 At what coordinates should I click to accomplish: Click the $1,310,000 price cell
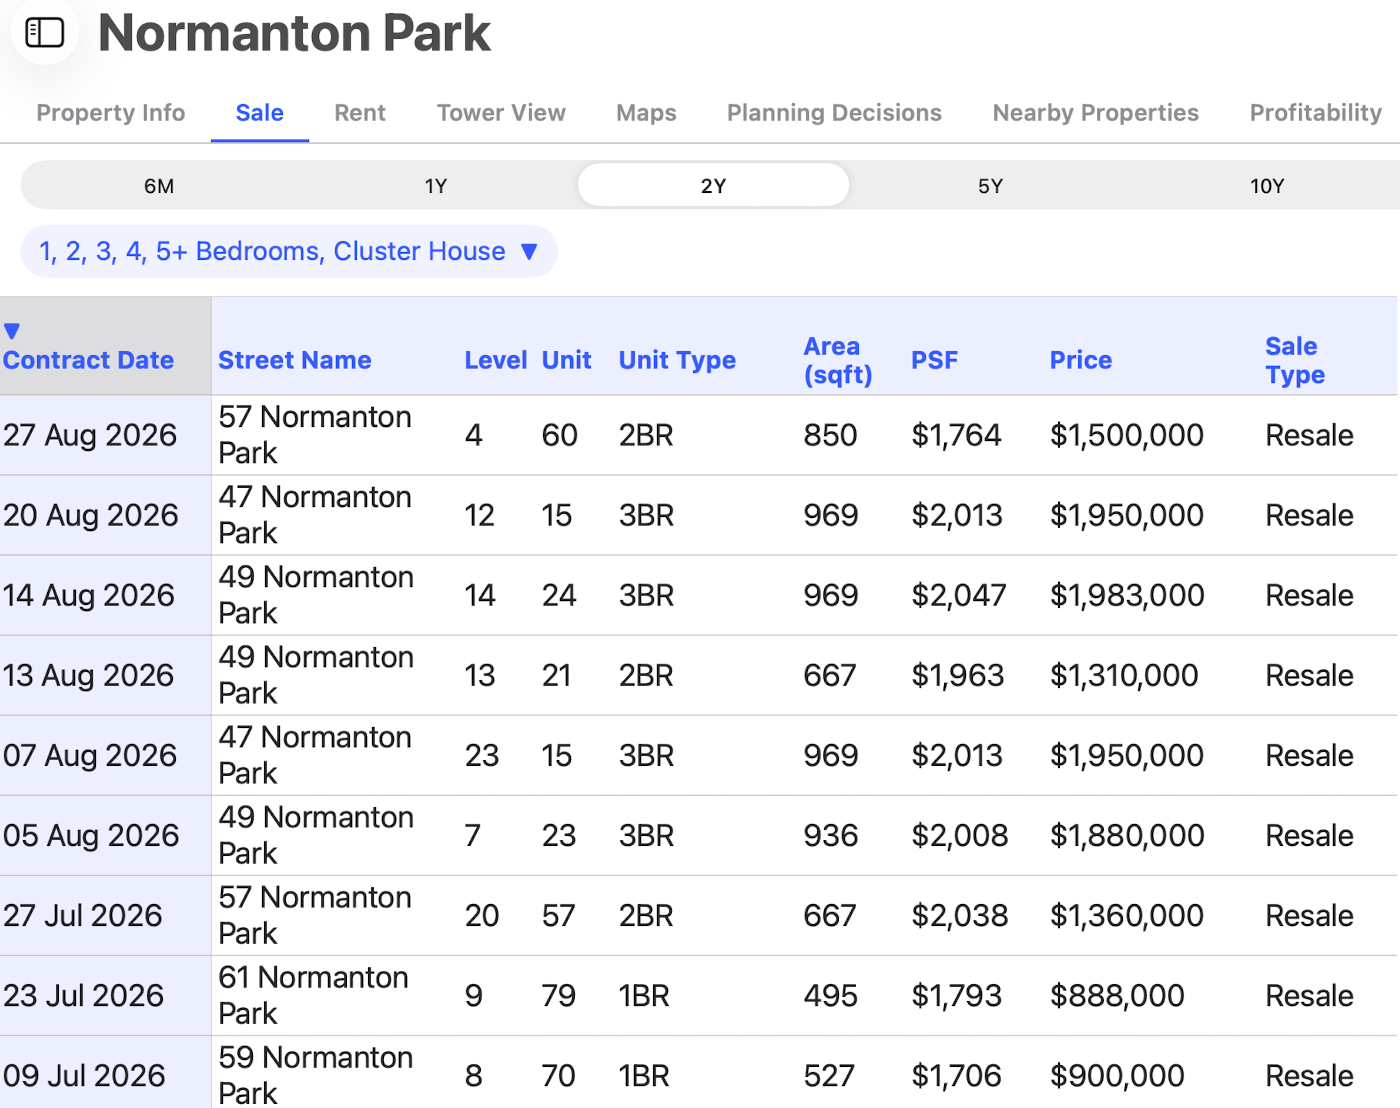tap(1124, 675)
